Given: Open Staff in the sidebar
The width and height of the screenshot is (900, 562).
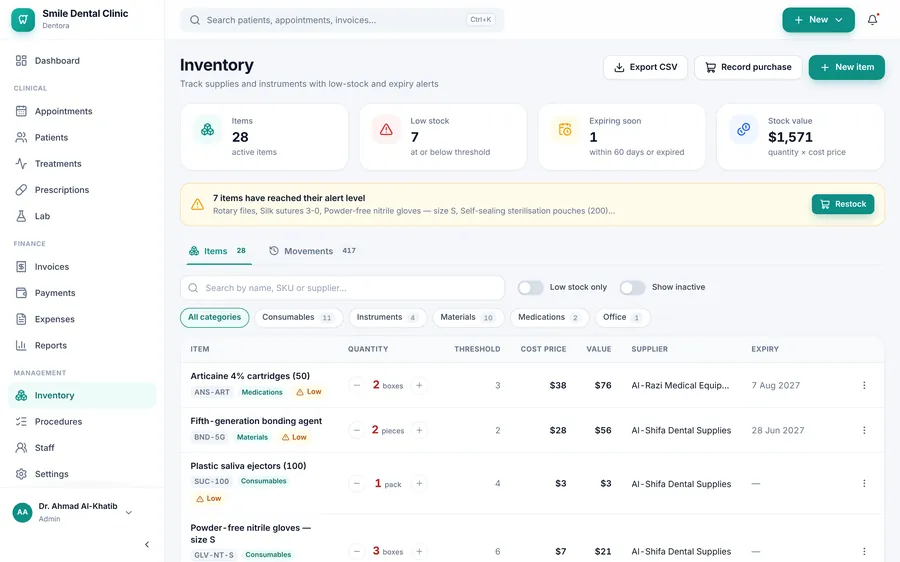Looking at the screenshot, I should (x=82, y=448).
